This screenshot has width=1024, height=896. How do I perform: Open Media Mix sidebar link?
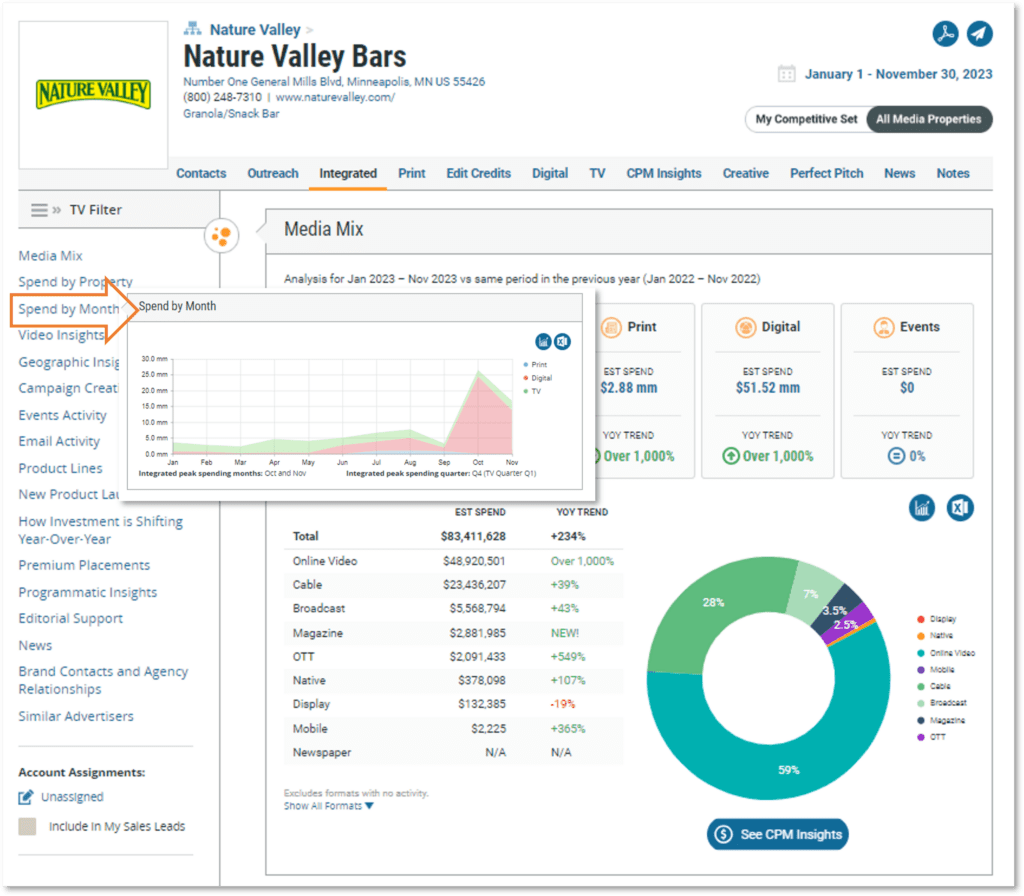[x=50, y=255]
